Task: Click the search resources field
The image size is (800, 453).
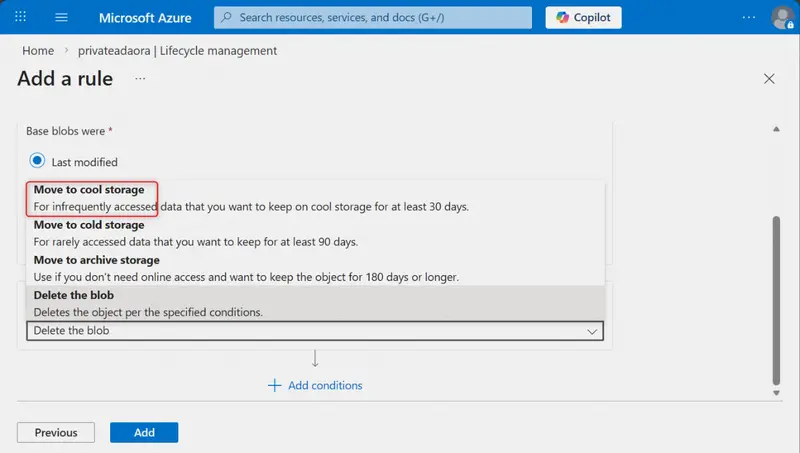Action: (x=372, y=17)
